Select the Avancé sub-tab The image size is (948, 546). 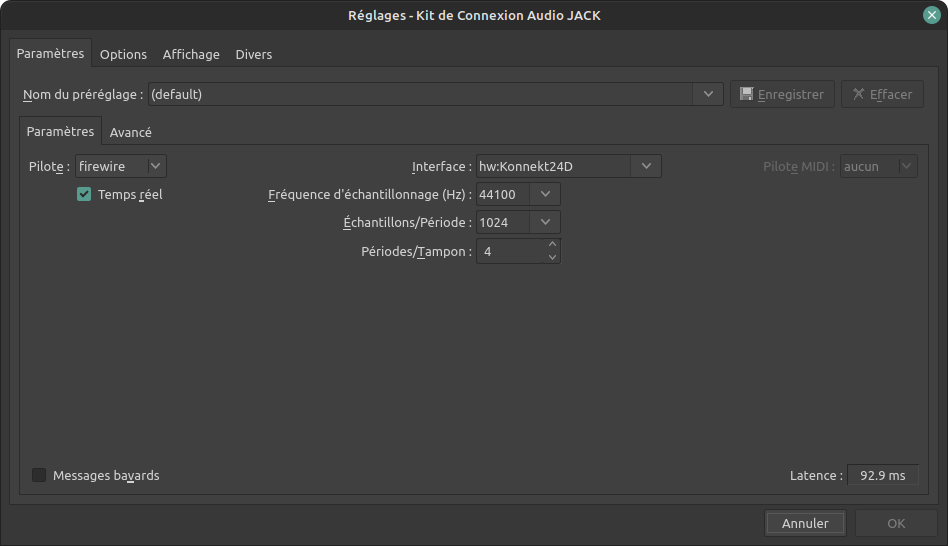coord(131,132)
